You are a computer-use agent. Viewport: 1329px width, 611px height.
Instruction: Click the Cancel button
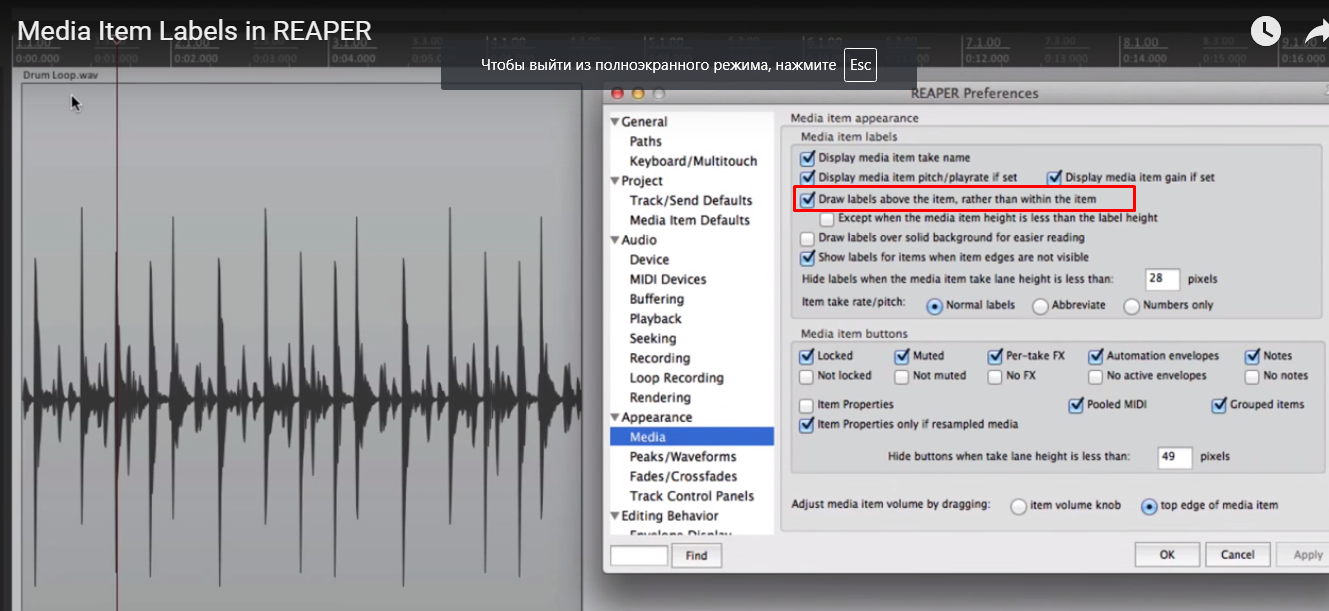click(x=1237, y=554)
